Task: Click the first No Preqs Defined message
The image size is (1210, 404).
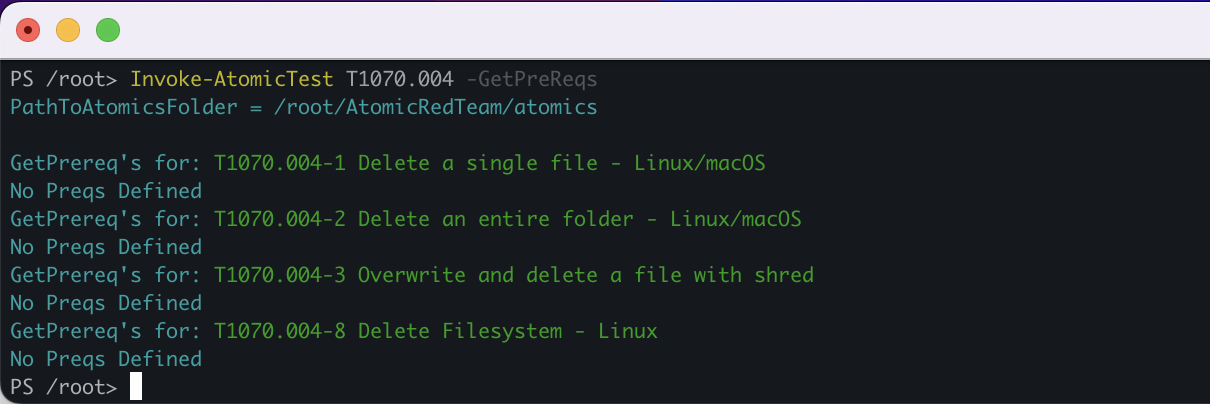Action: [x=106, y=190]
